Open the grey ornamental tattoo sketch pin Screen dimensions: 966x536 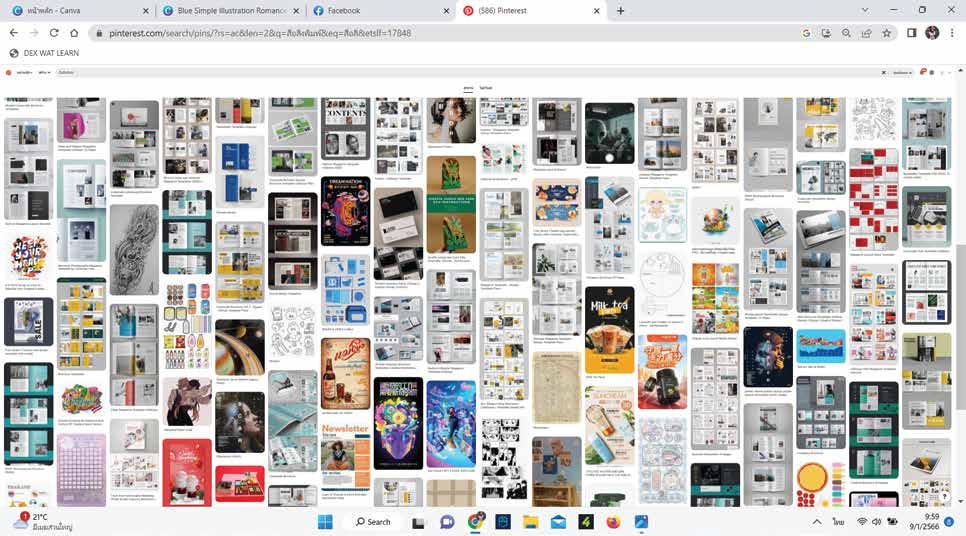[x=134, y=249]
